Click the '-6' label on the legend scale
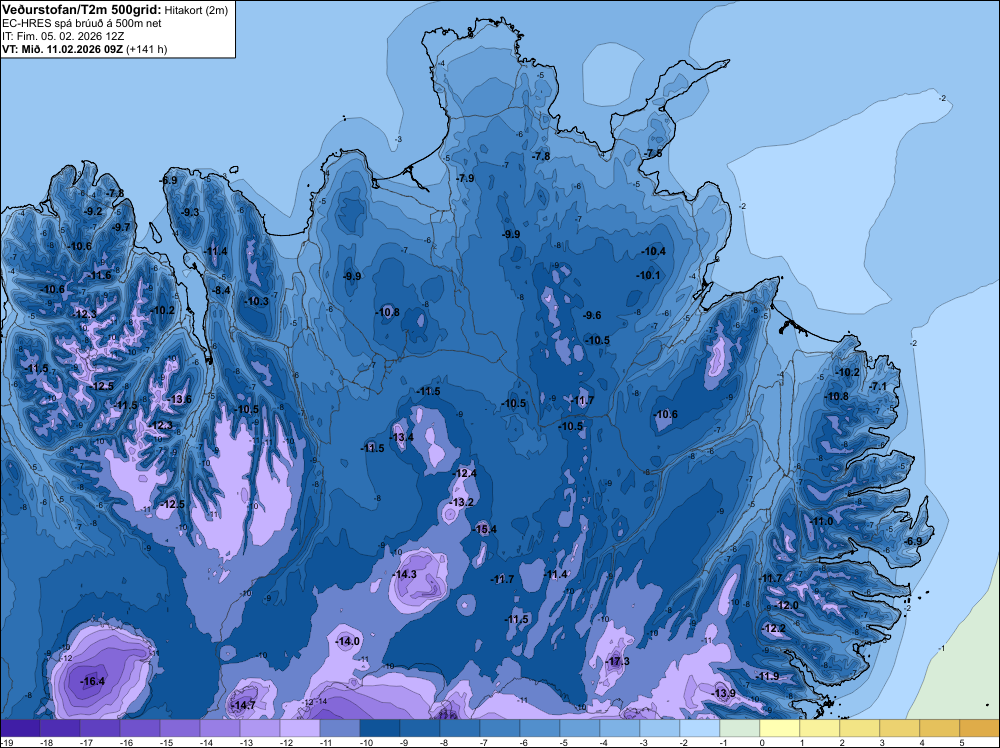1000x748 pixels. point(526,742)
